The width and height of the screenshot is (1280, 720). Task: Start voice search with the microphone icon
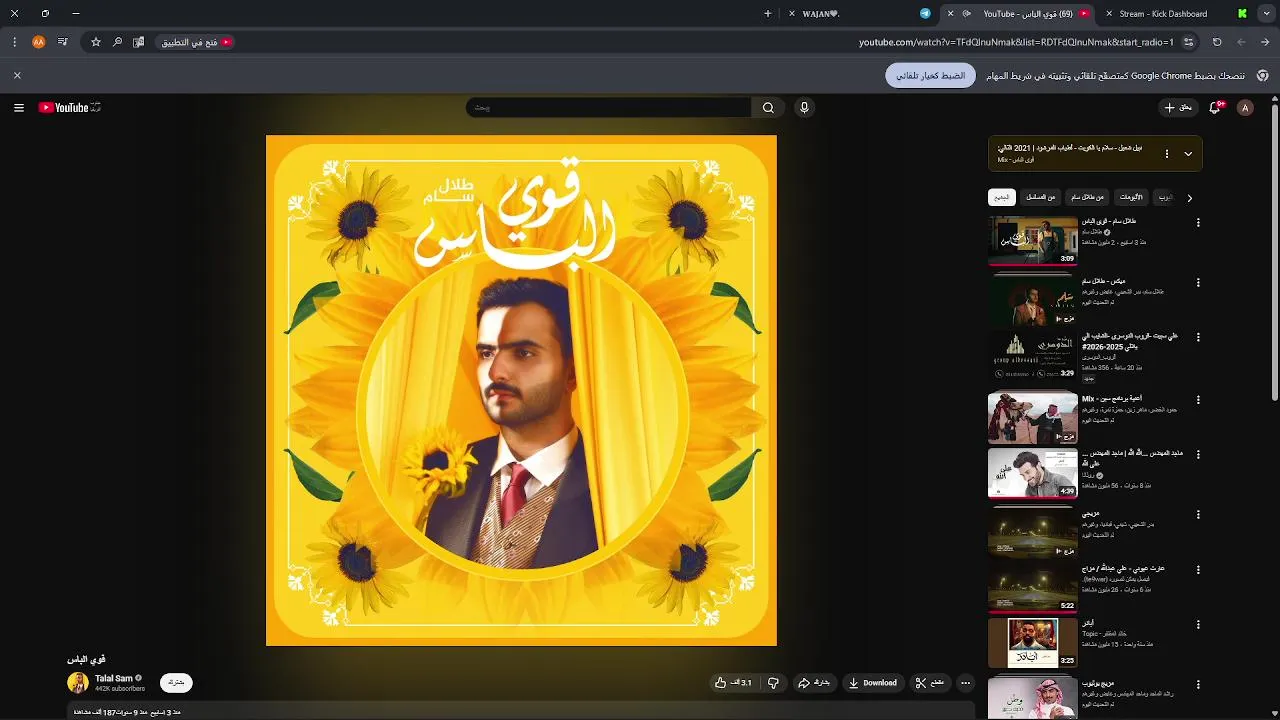[804, 108]
